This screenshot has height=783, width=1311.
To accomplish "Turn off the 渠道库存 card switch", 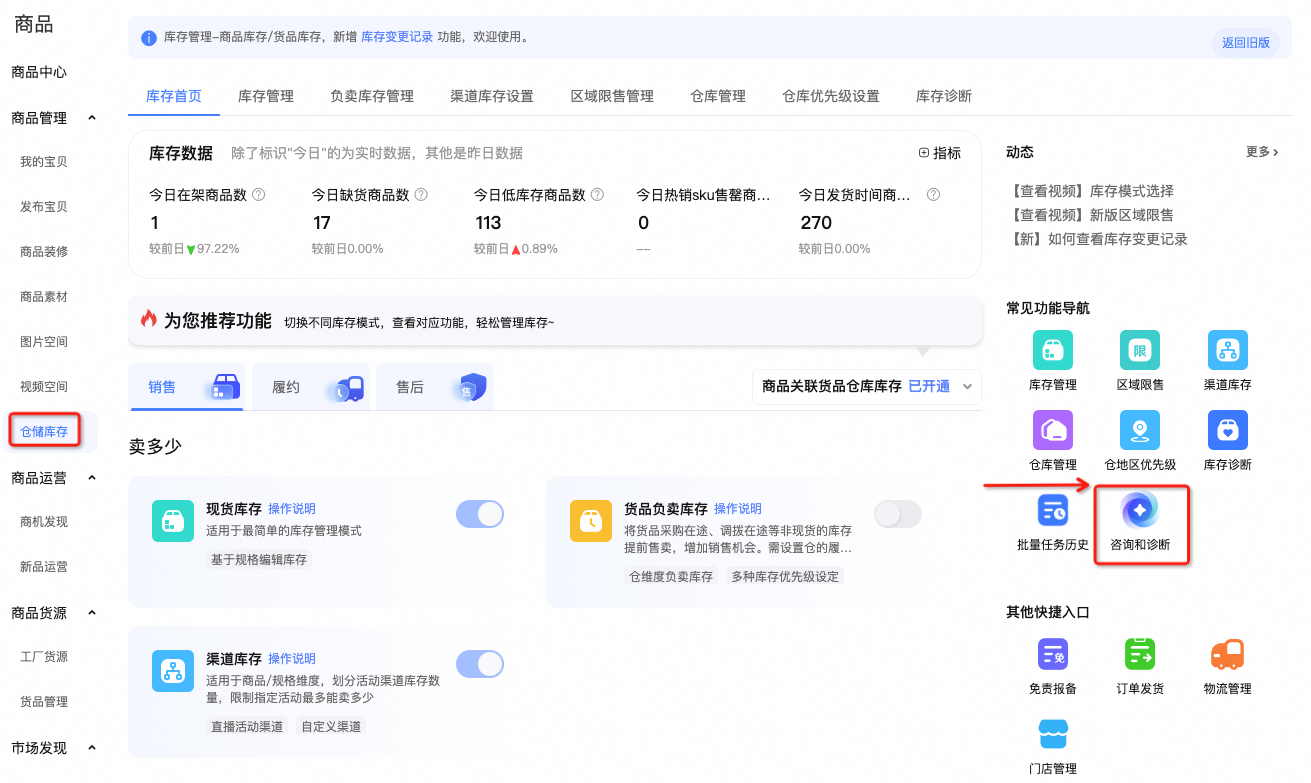I will pyautogui.click(x=480, y=664).
